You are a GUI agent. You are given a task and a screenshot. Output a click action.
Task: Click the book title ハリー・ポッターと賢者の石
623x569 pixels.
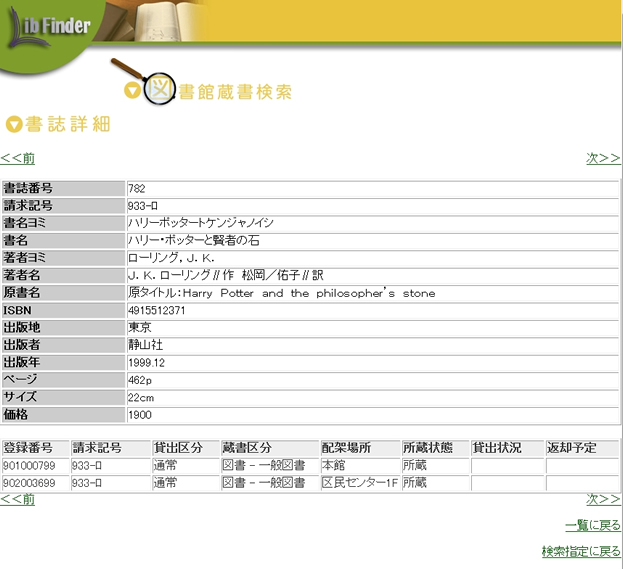tap(200, 240)
